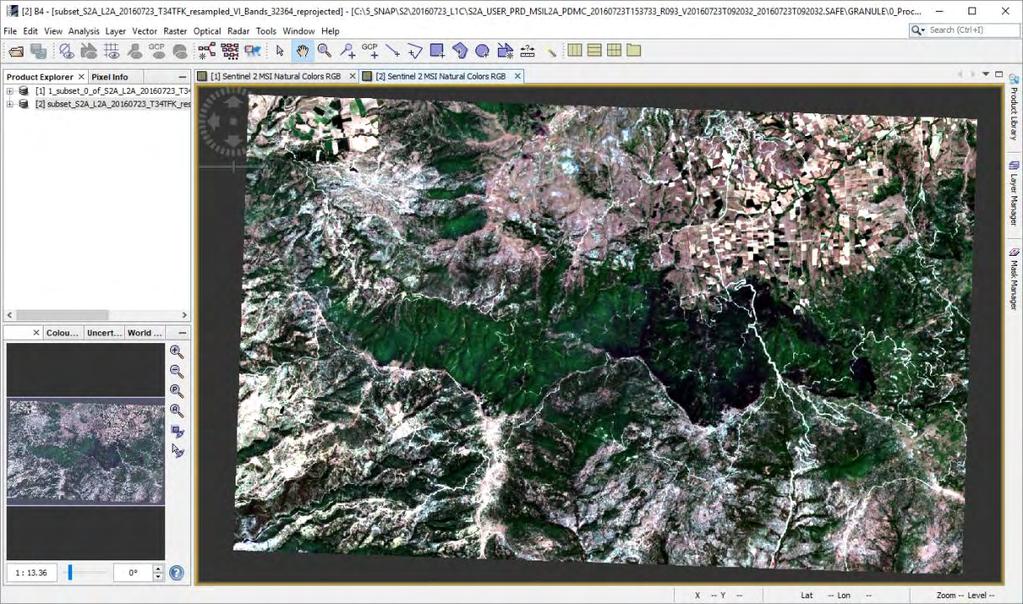
Task: Select product [2] subset_S2A_L2A in tree
Action: click(x=112, y=104)
